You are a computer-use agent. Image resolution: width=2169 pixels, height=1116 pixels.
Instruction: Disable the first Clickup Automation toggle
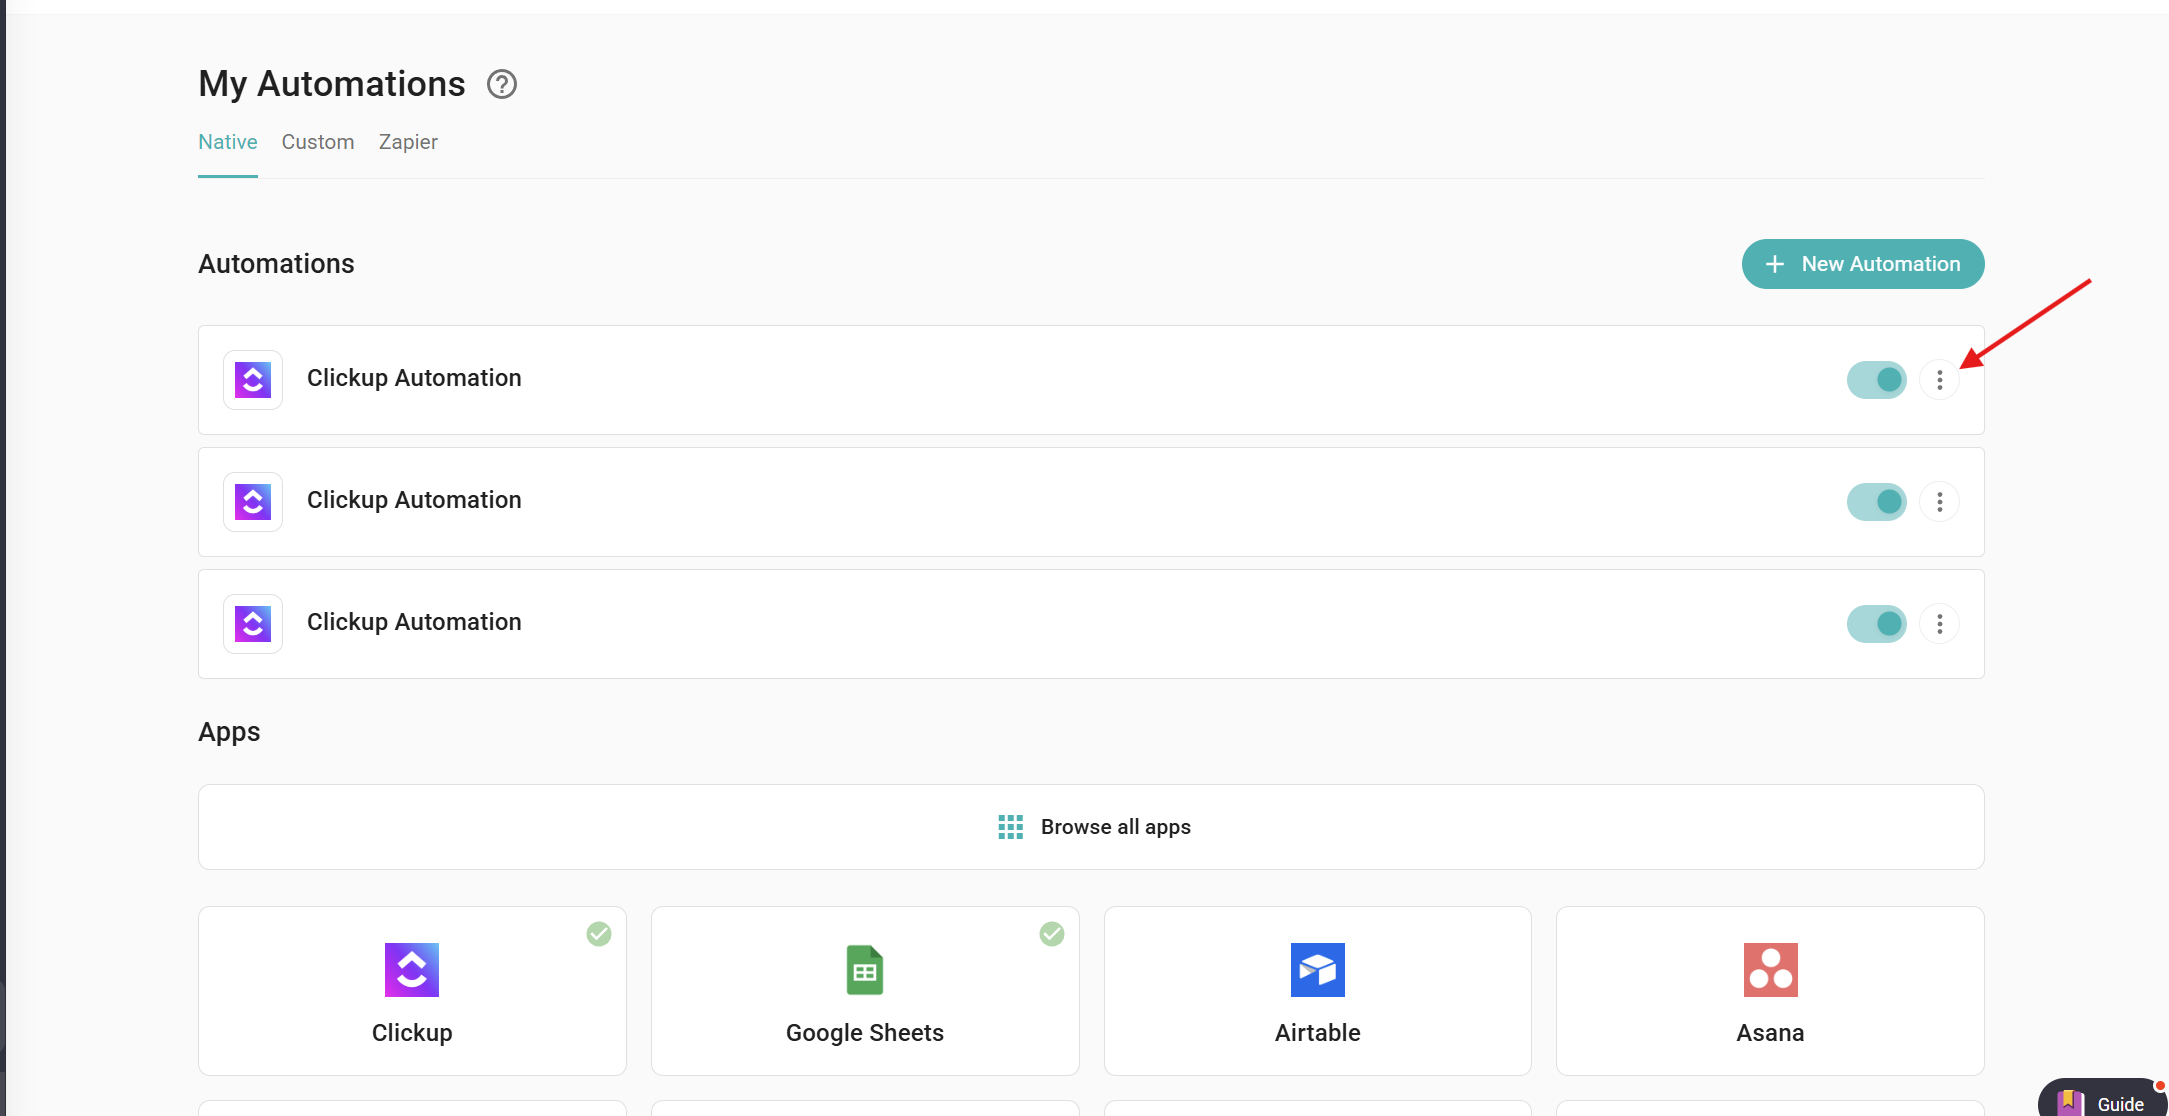[1876, 380]
